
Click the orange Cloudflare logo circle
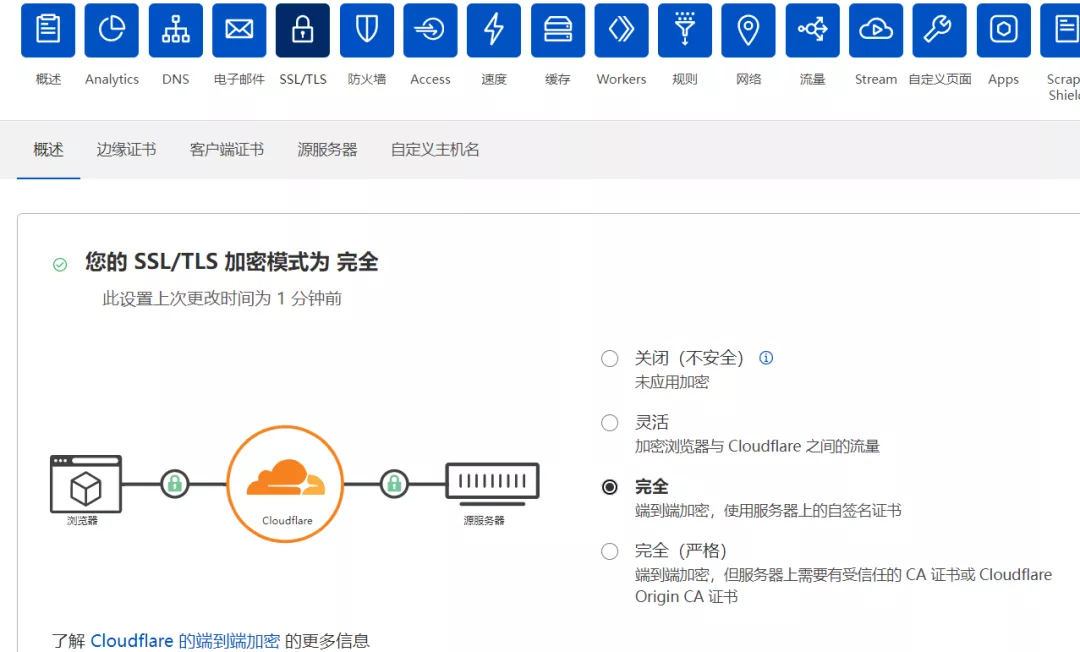285,484
